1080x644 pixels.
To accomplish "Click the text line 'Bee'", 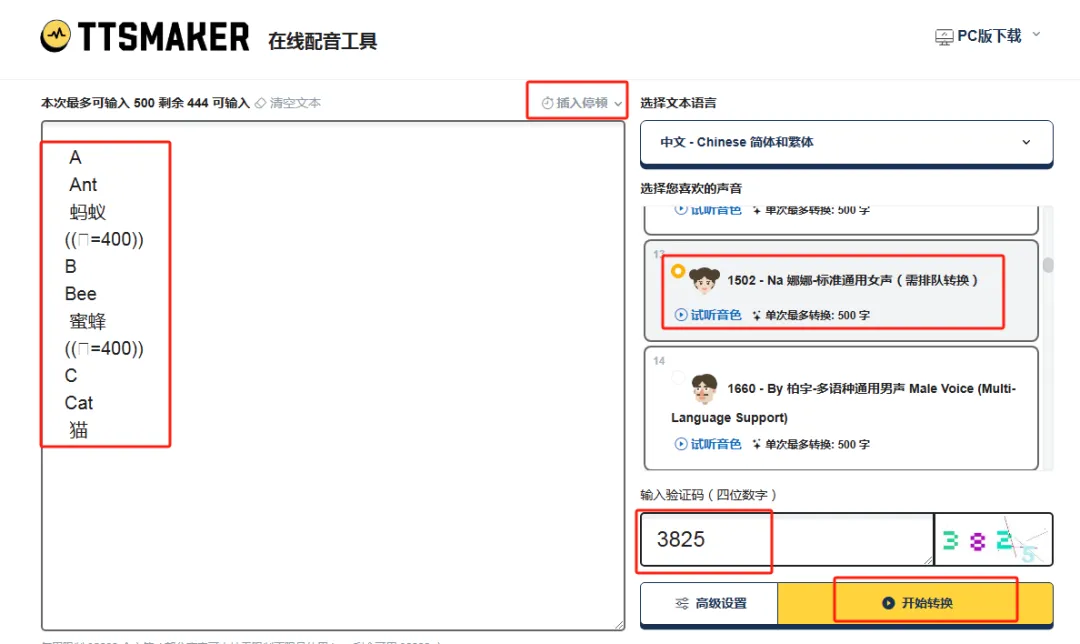I will pyautogui.click(x=81, y=294).
